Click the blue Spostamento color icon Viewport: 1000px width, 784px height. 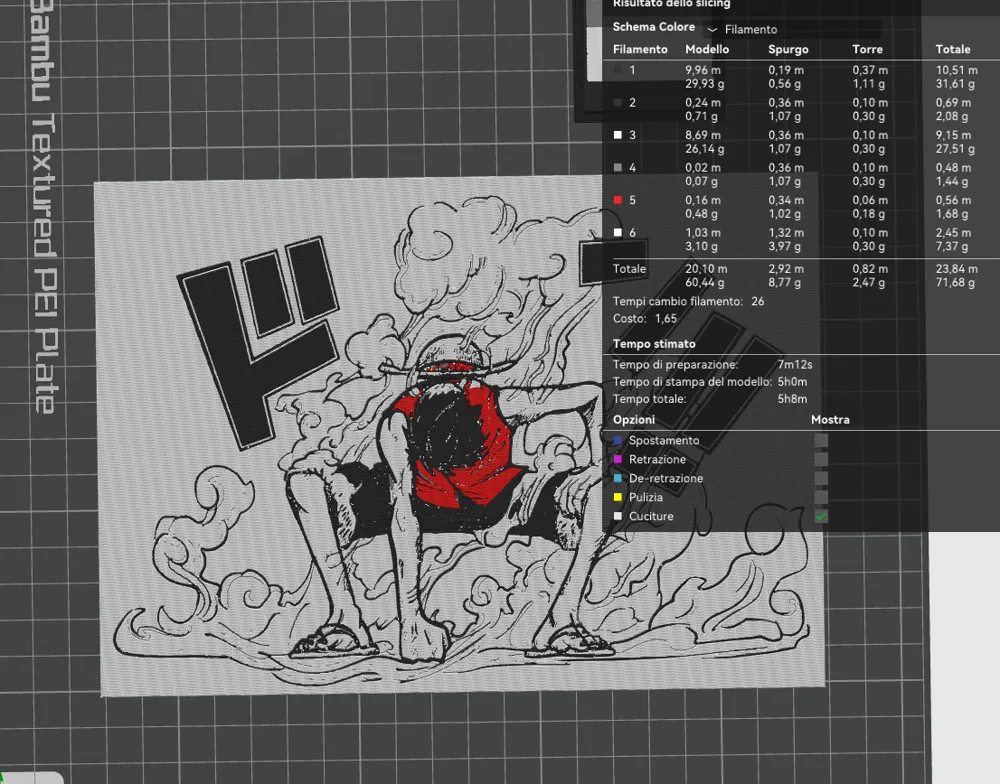tap(618, 441)
